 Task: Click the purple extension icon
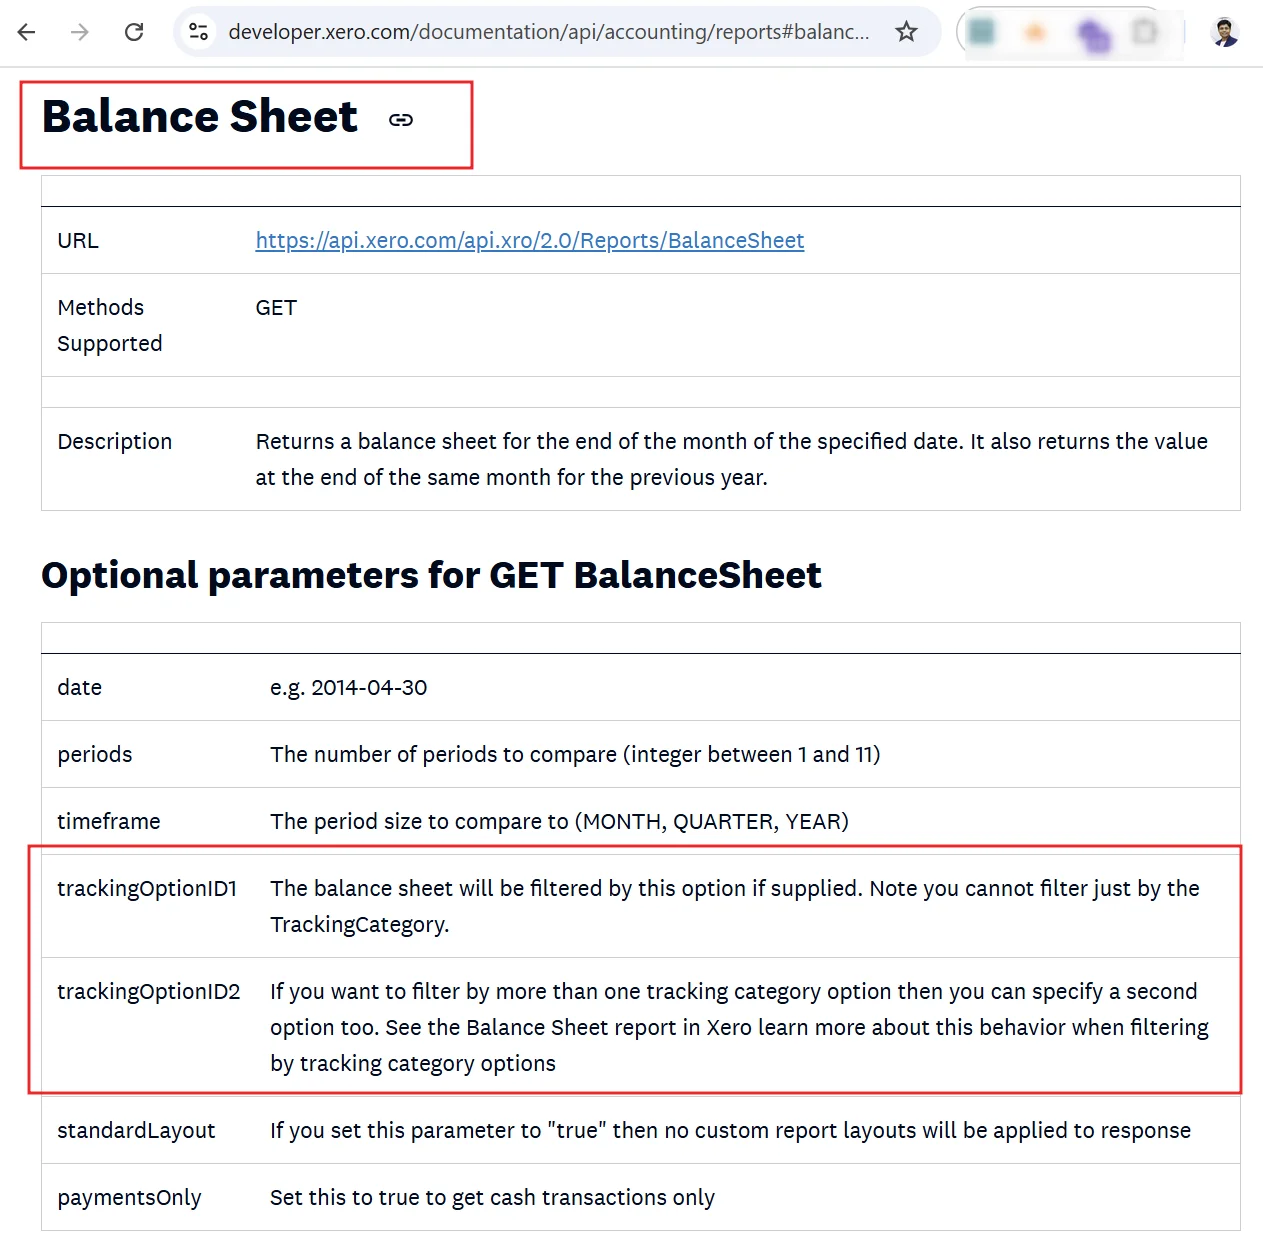[x=1094, y=35]
